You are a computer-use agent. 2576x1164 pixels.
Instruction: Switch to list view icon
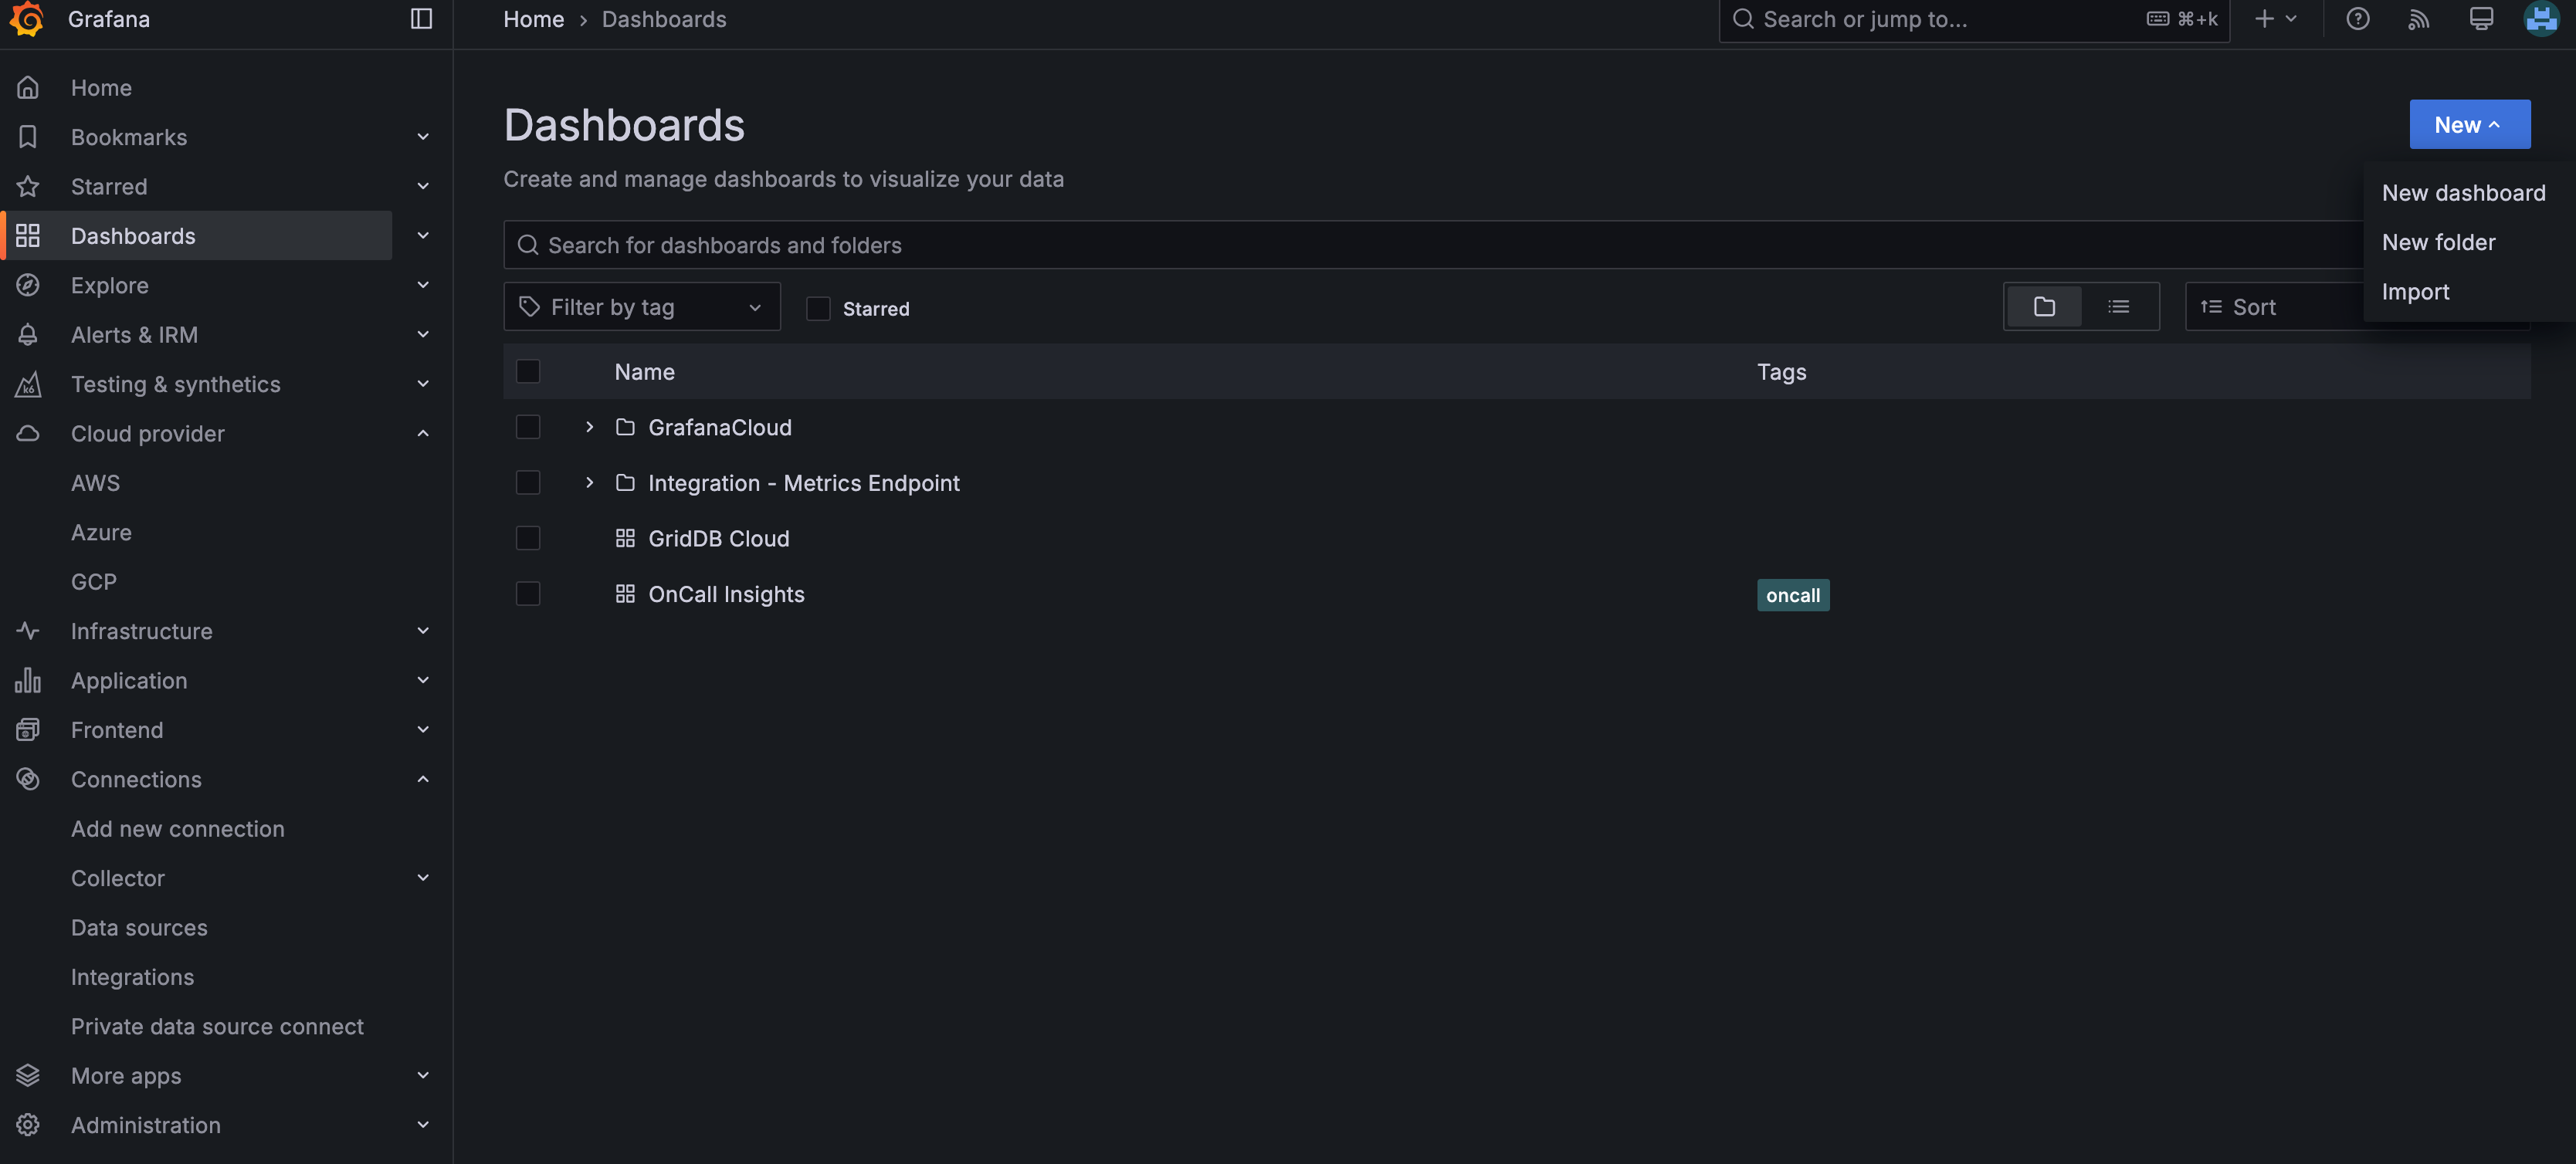tap(2118, 307)
